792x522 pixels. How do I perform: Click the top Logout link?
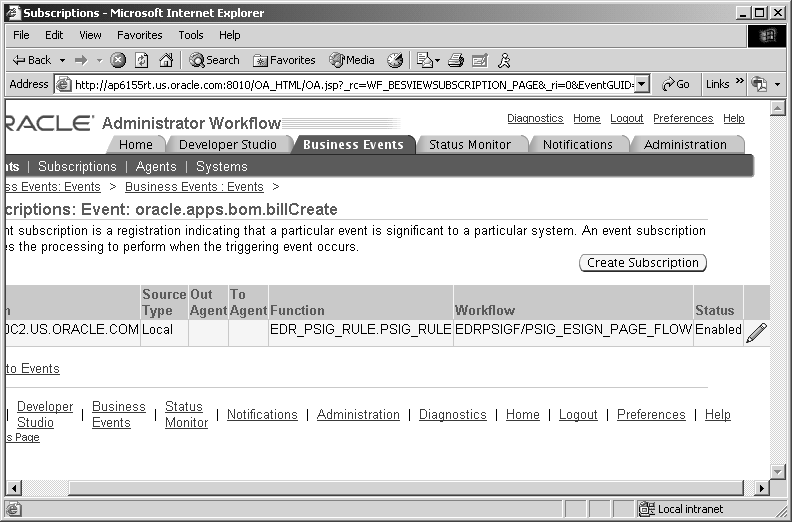click(627, 118)
